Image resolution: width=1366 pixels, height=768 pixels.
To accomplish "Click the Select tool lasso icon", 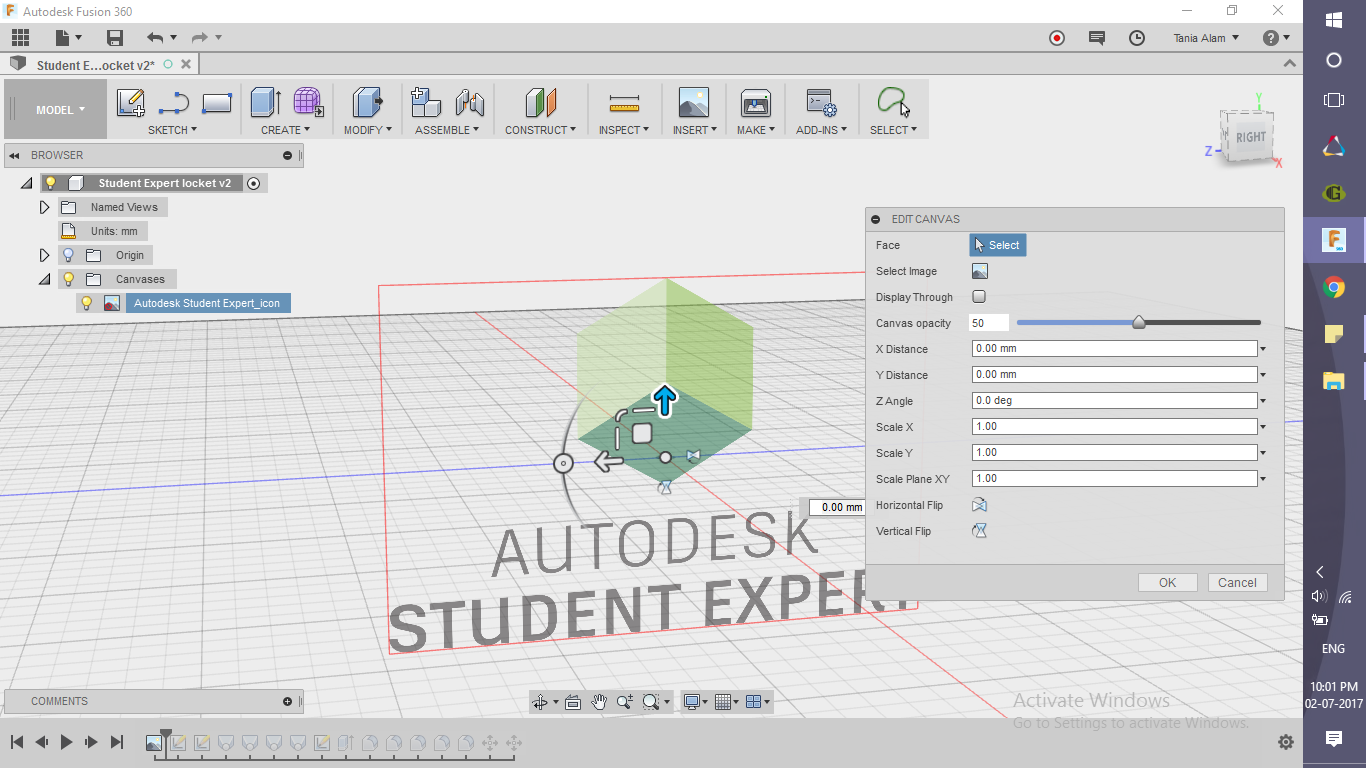I will pos(893,103).
